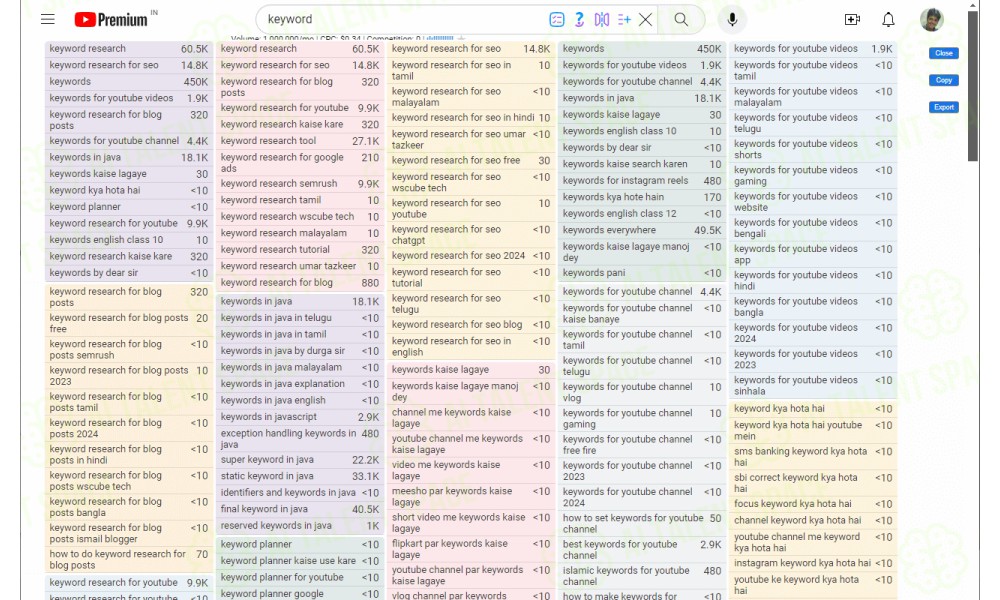Viewport: 1000px width, 600px height.
Task: Click 'keywords for youtube videos sinhala'
Action: [813, 385]
